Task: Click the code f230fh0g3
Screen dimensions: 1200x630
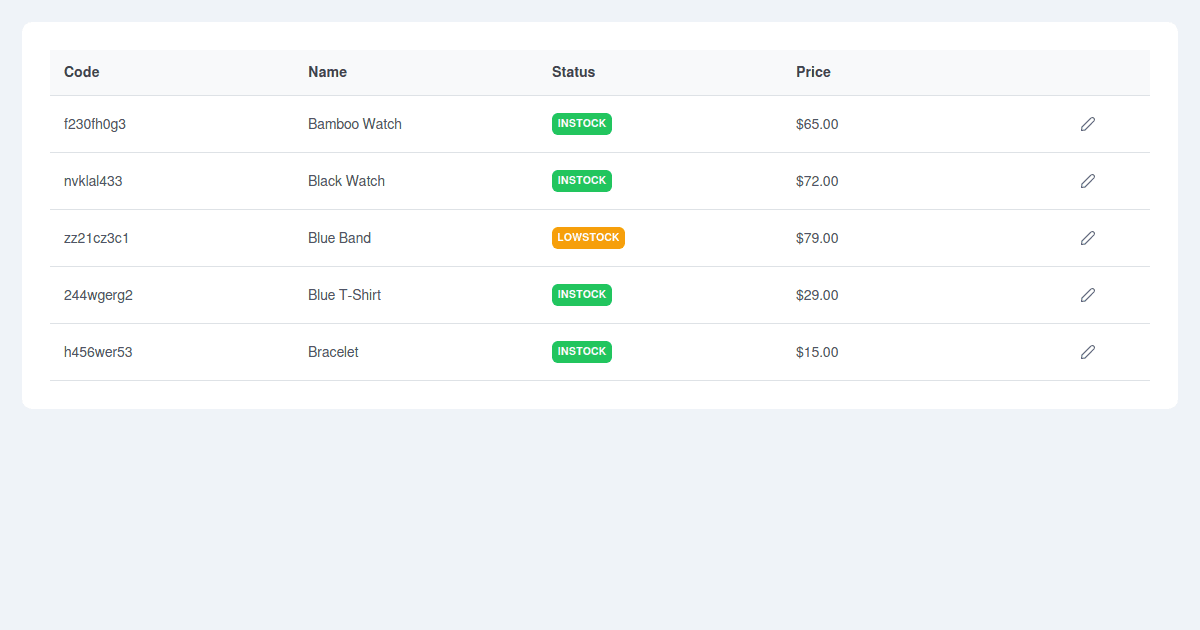Action: pyautogui.click(x=97, y=124)
